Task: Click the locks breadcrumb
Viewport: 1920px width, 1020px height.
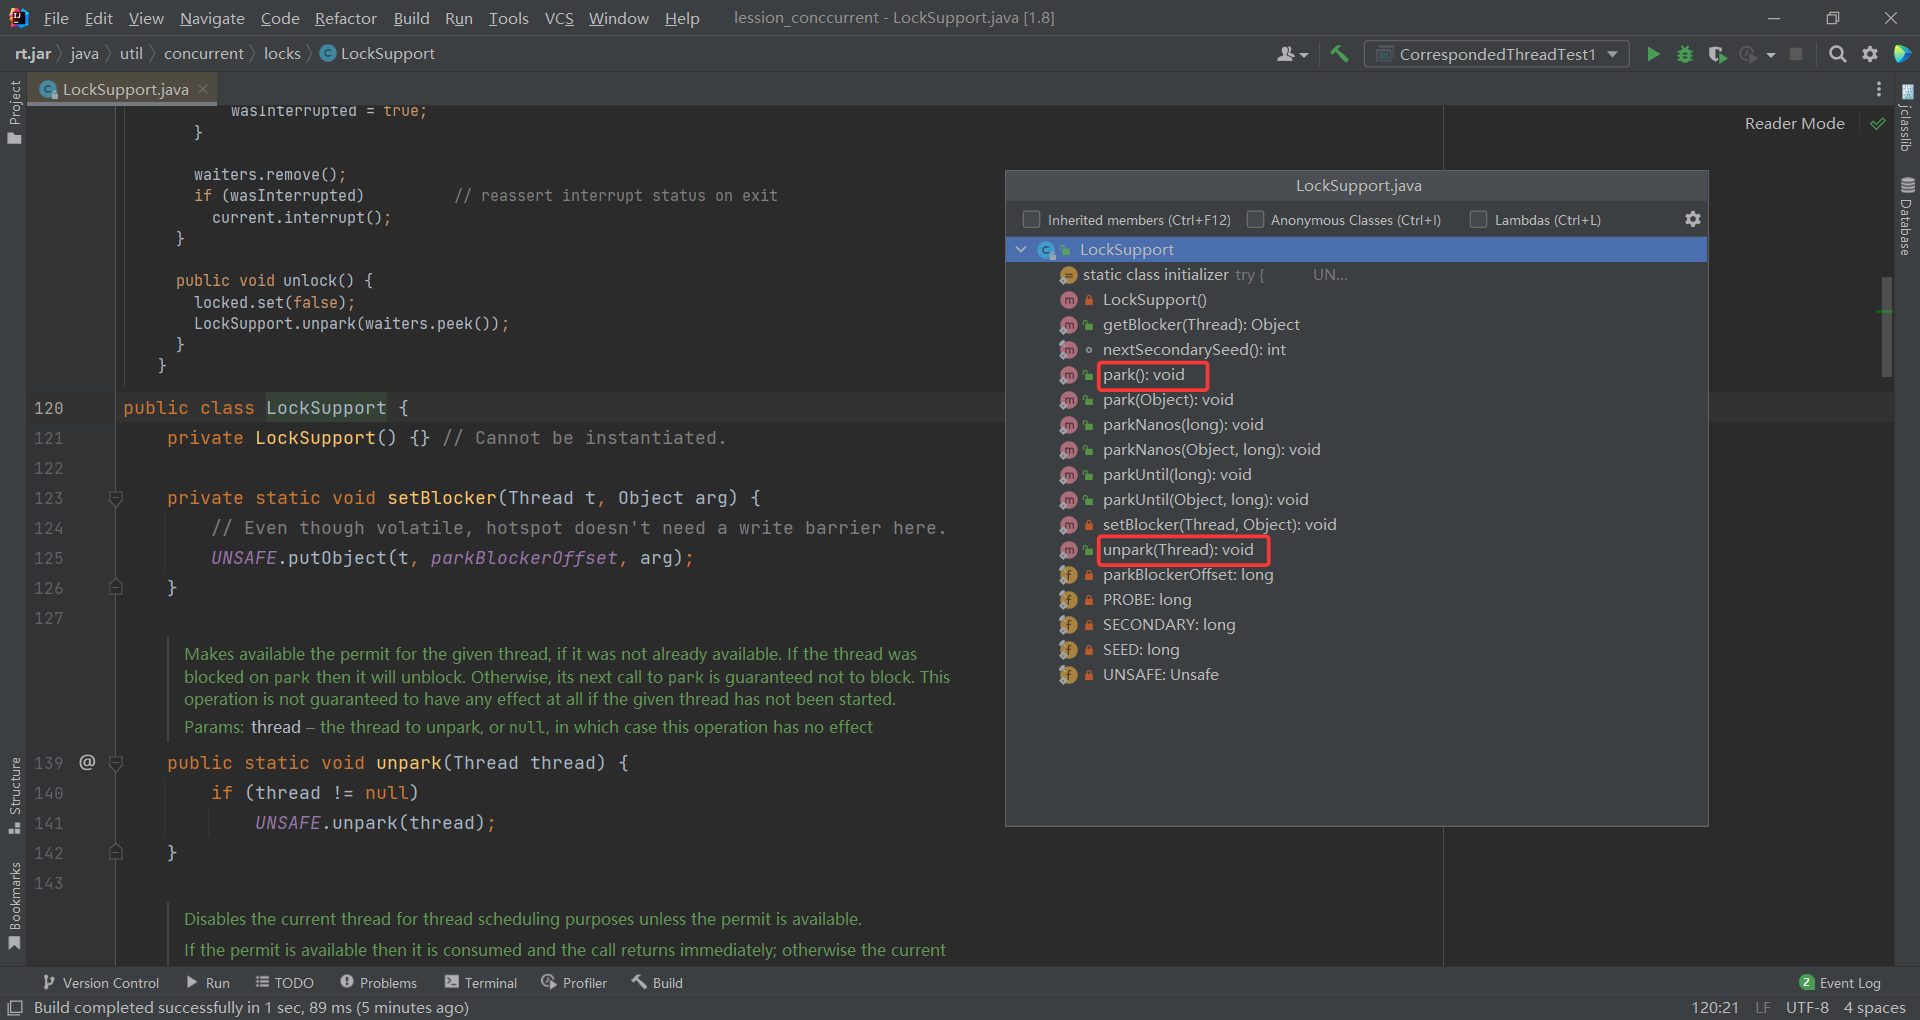Action: [x=282, y=53]
